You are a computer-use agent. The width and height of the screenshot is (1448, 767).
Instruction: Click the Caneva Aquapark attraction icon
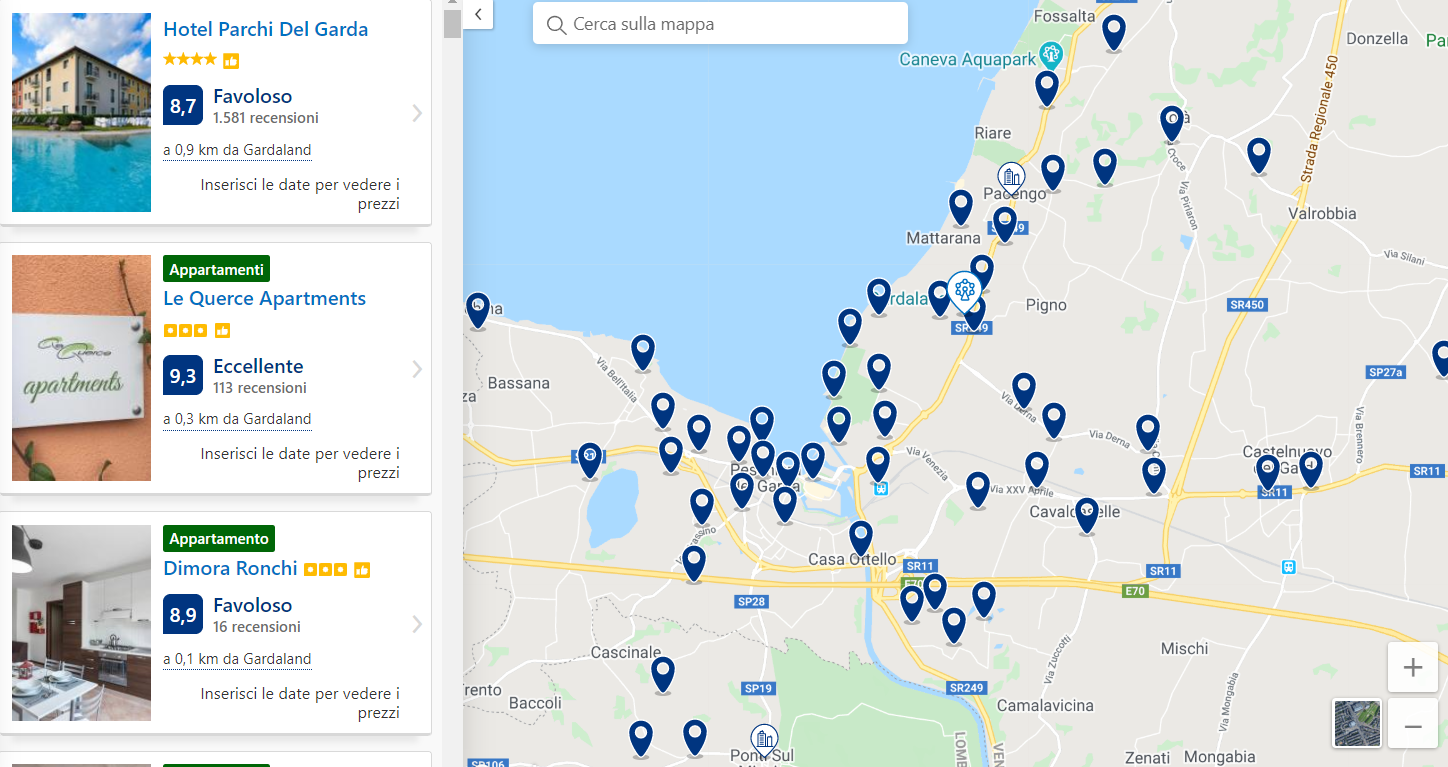(1050, 53)
